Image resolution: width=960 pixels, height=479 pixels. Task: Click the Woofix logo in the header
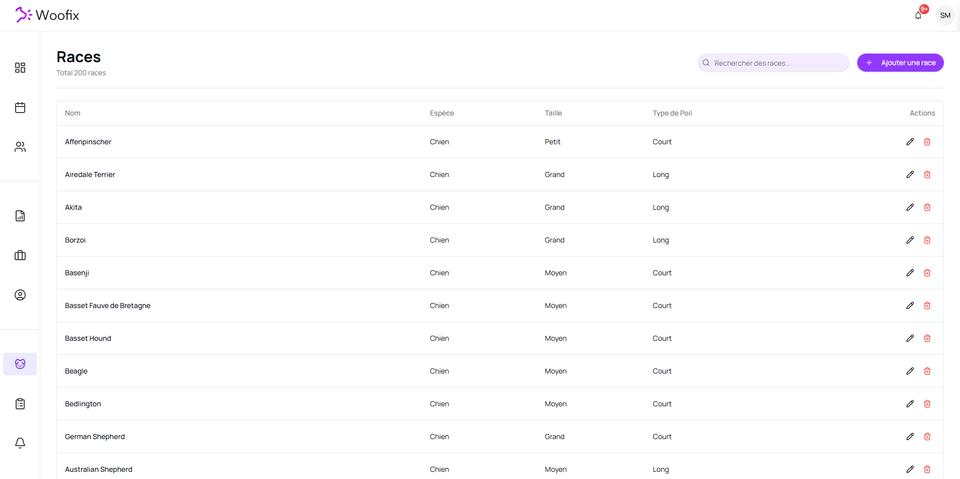47,15
